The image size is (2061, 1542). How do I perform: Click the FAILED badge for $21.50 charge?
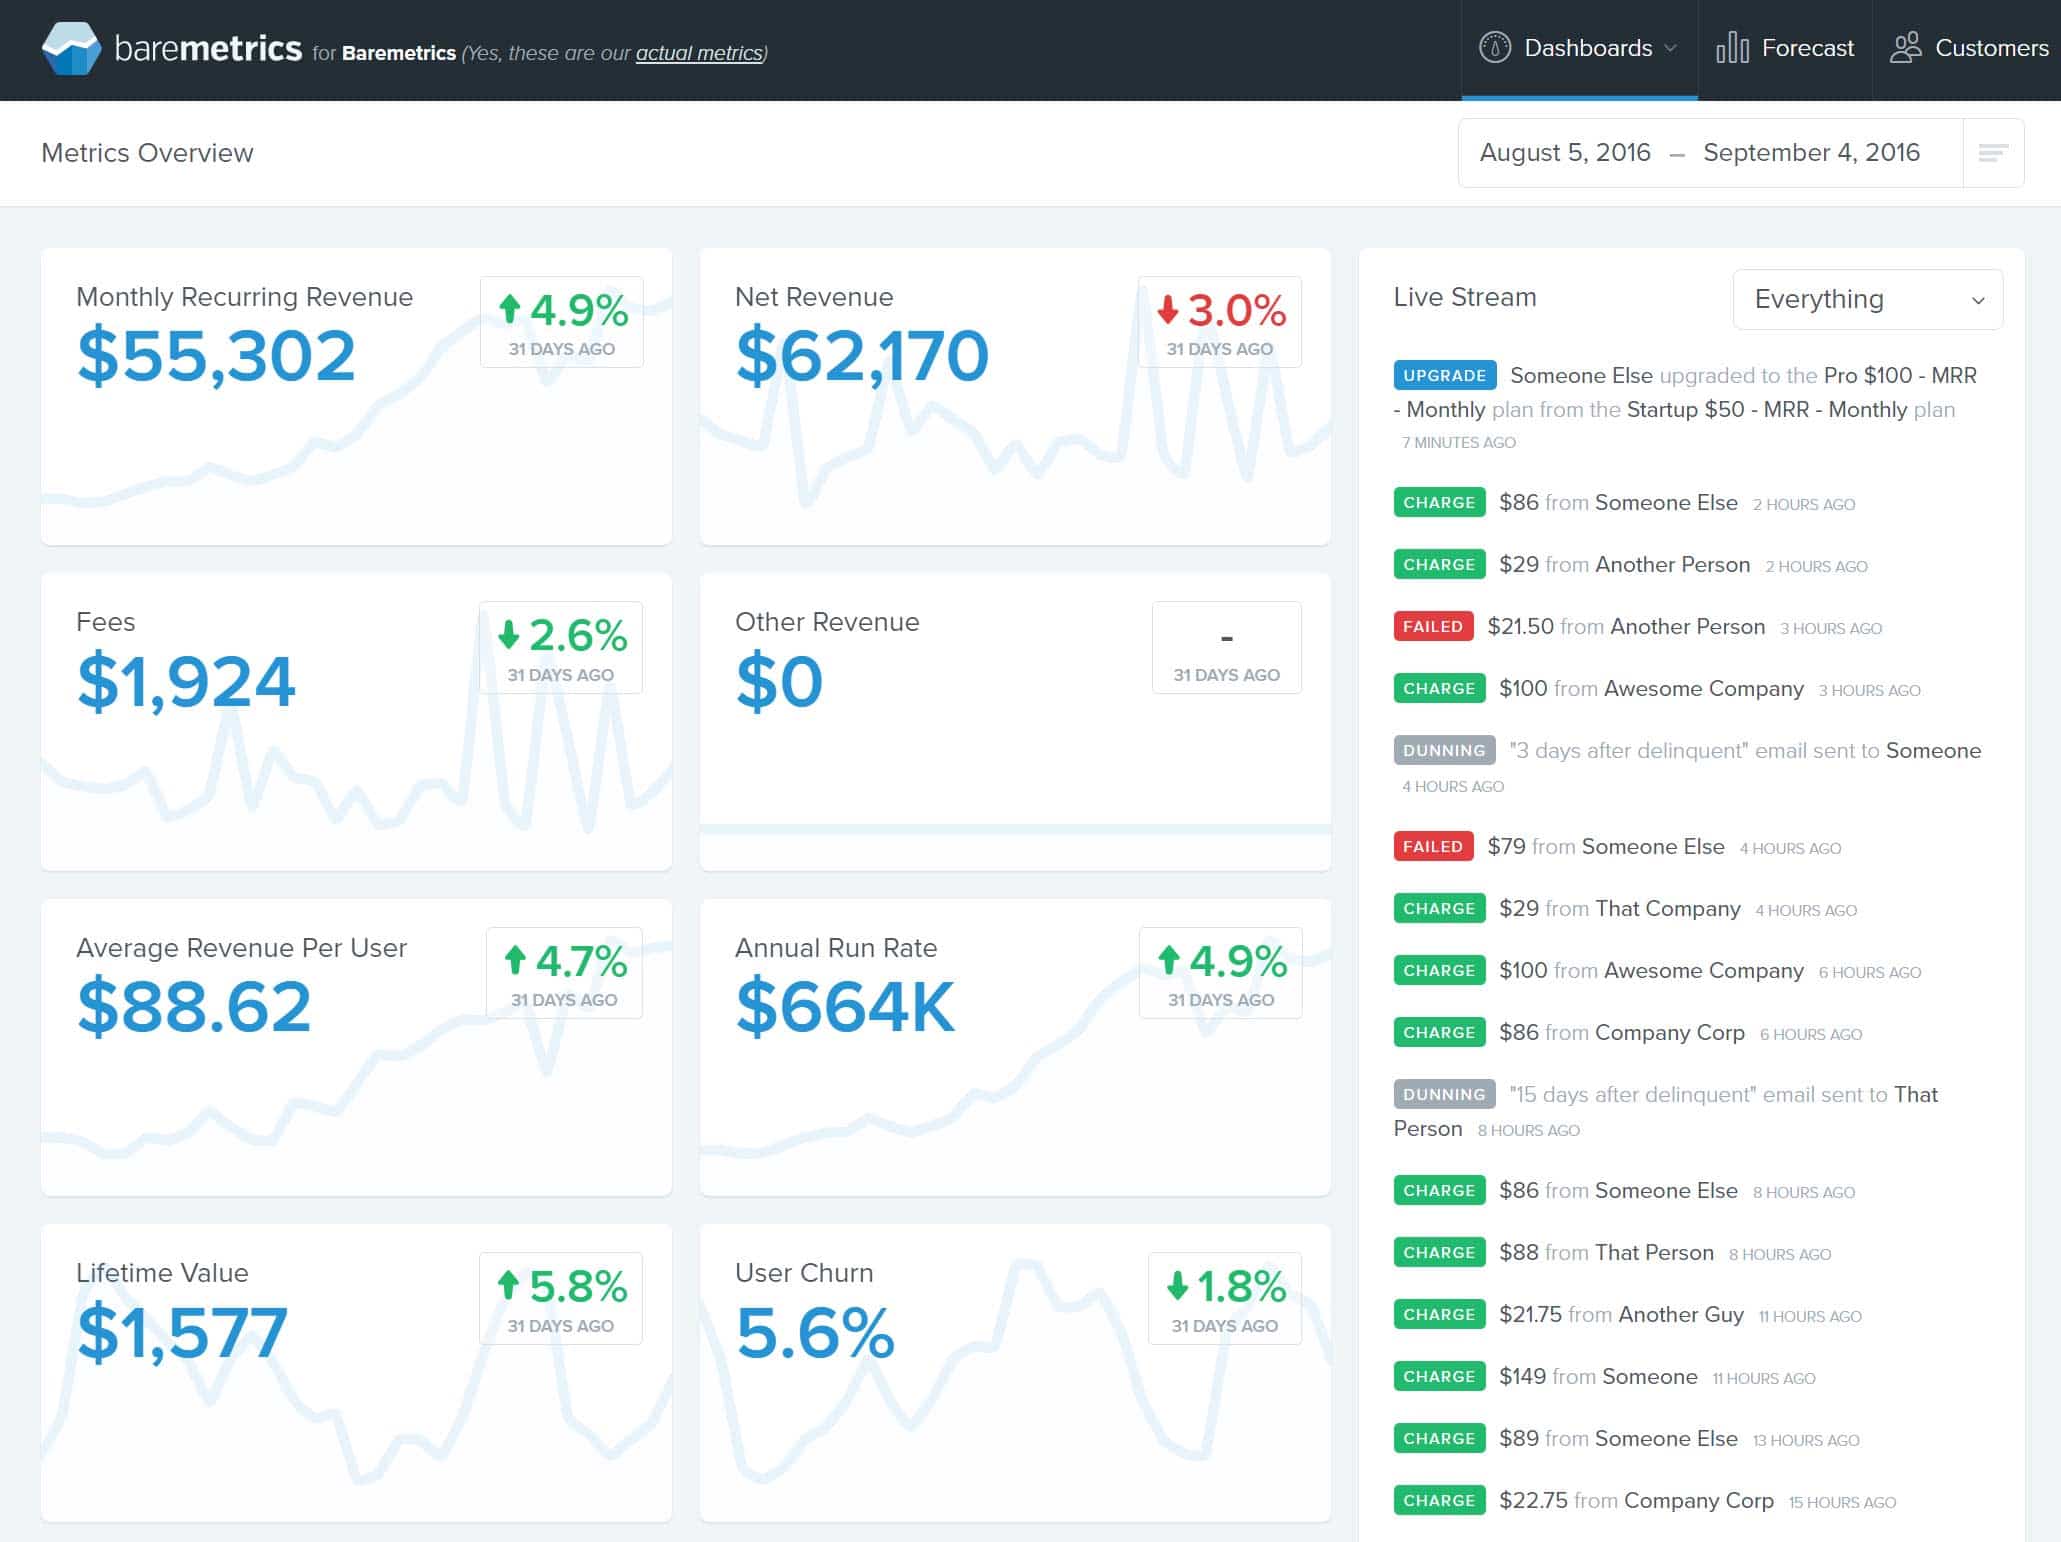click(x=1433, y=626)
